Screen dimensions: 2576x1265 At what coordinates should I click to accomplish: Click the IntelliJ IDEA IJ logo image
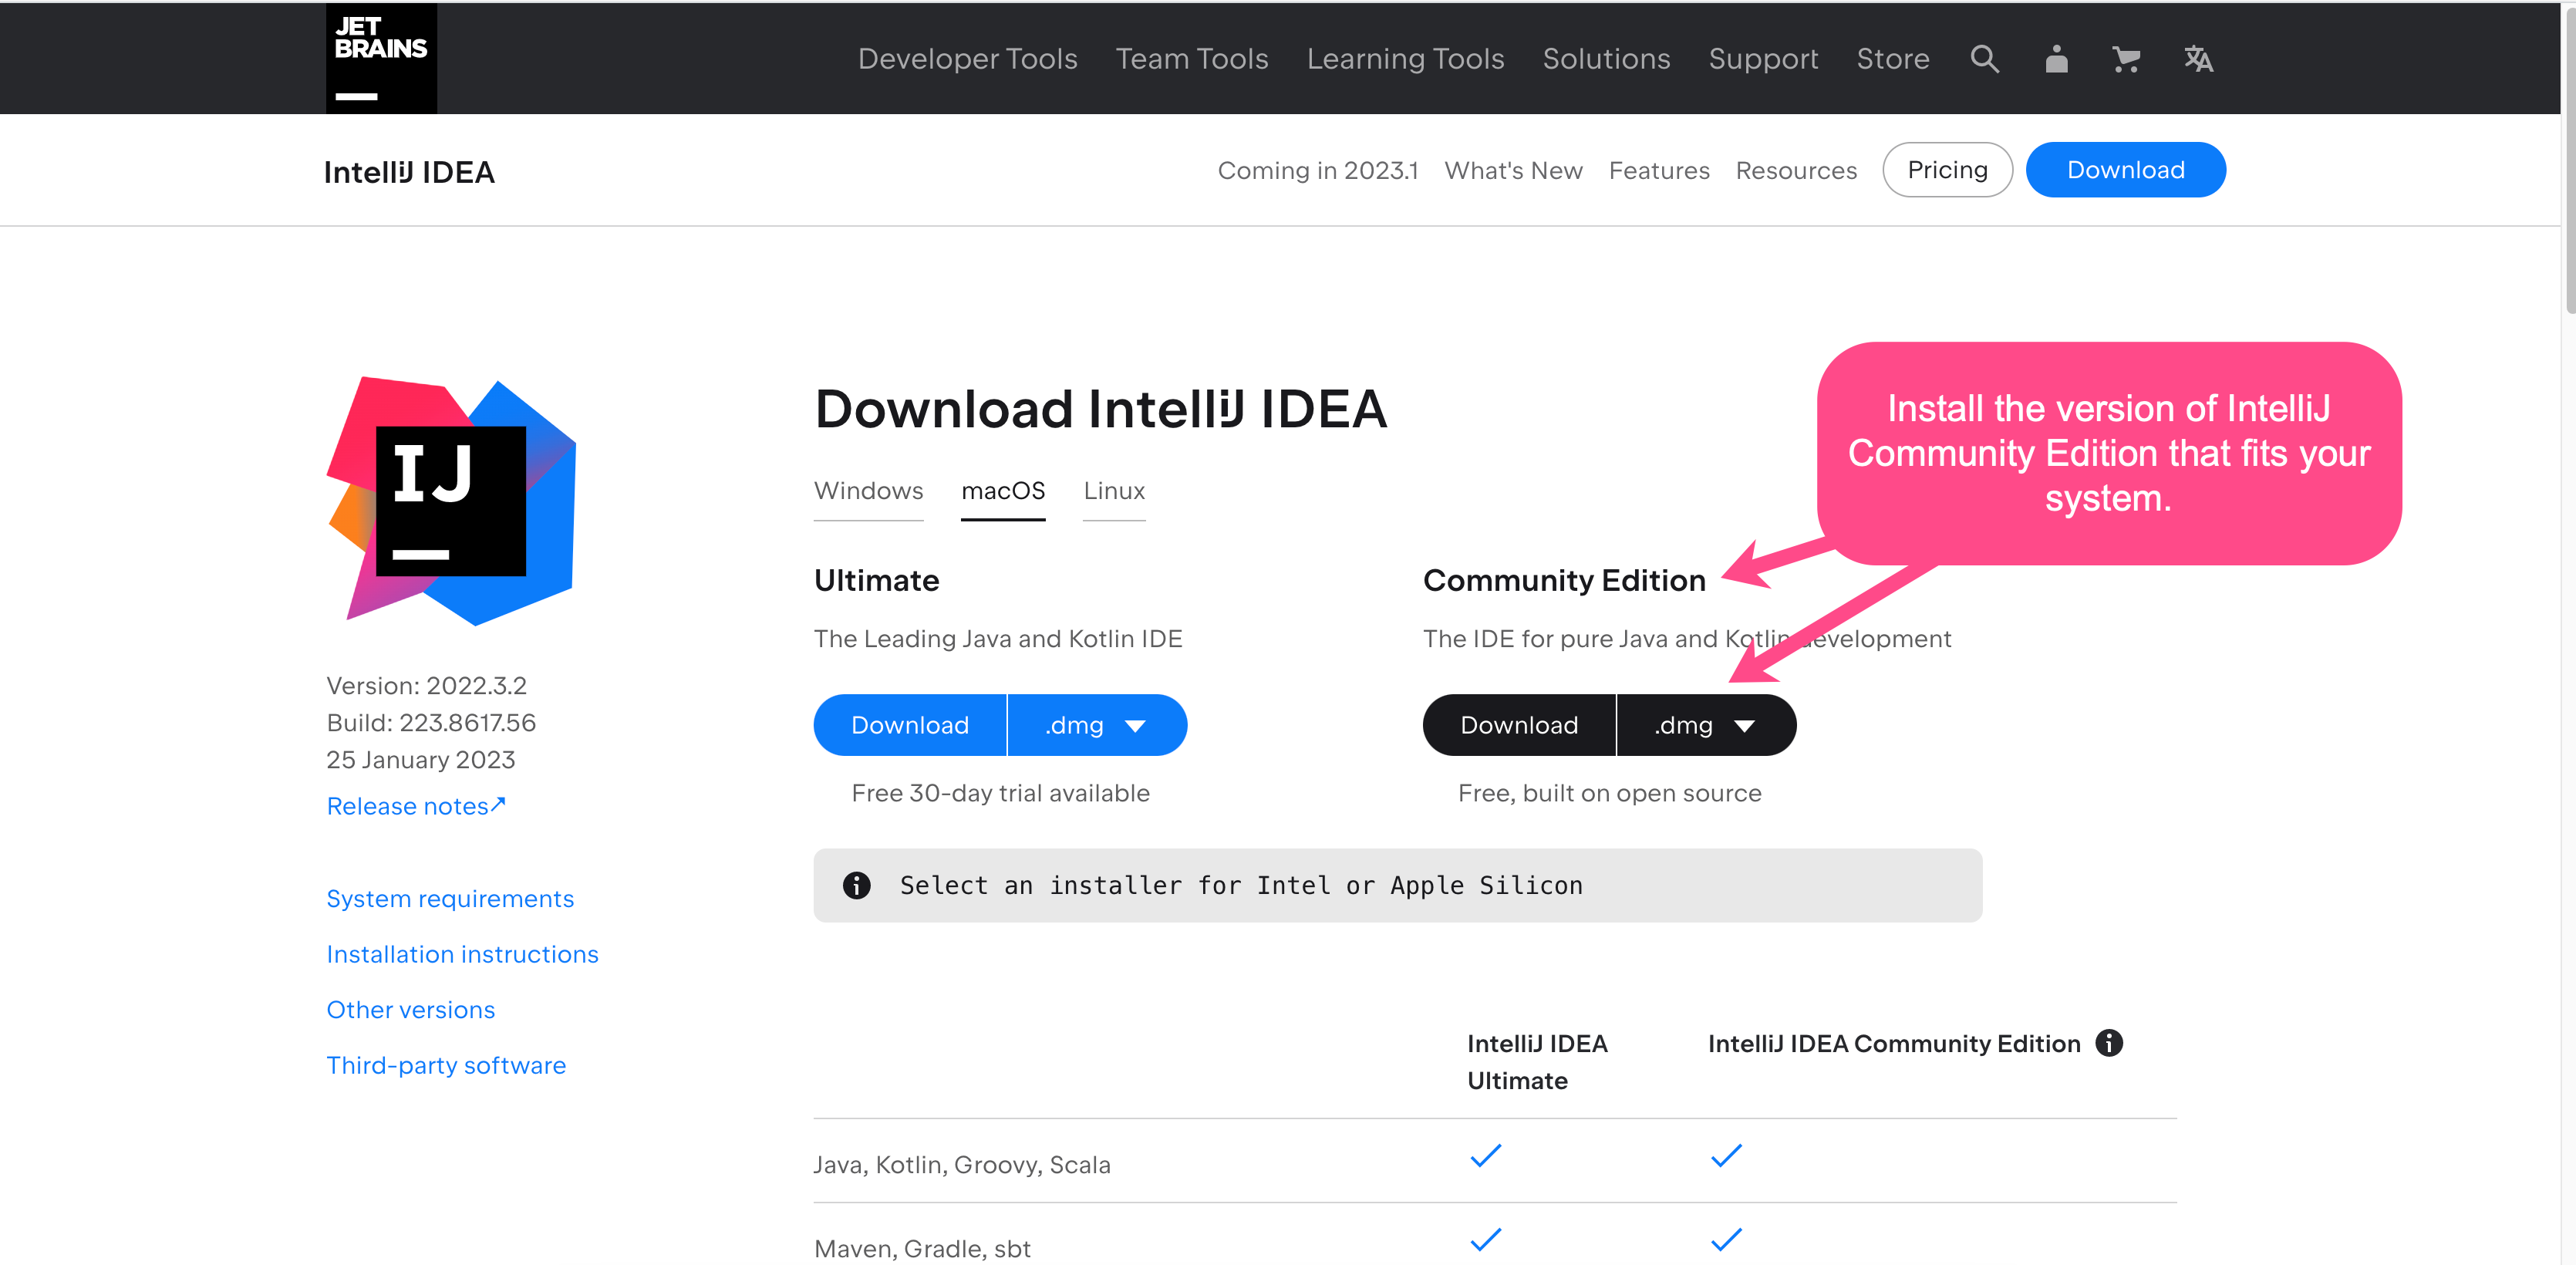tap(451, 501)
